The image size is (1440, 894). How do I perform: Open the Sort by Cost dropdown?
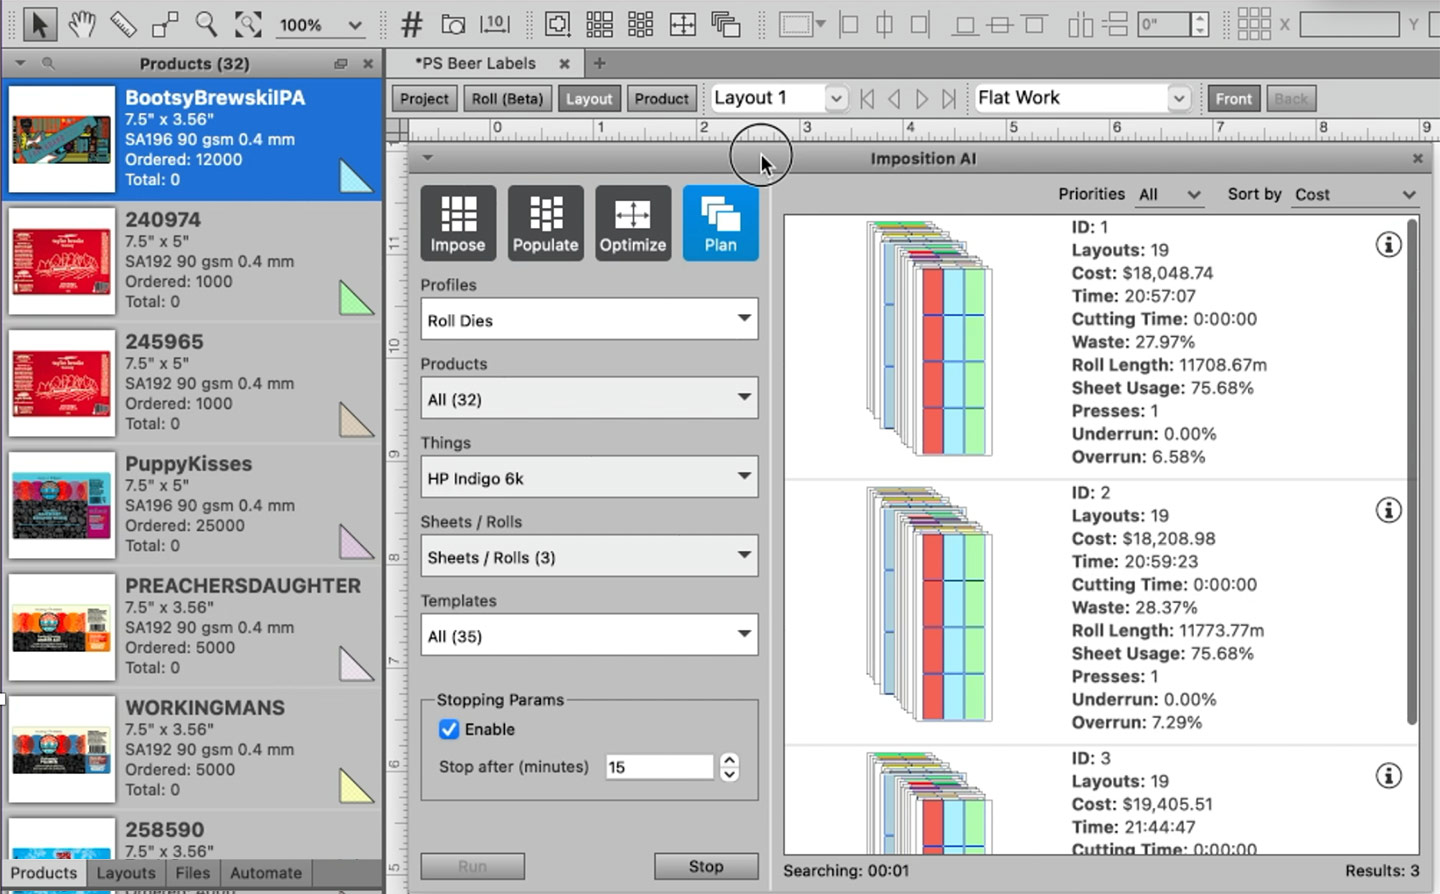click(1356, 194)
